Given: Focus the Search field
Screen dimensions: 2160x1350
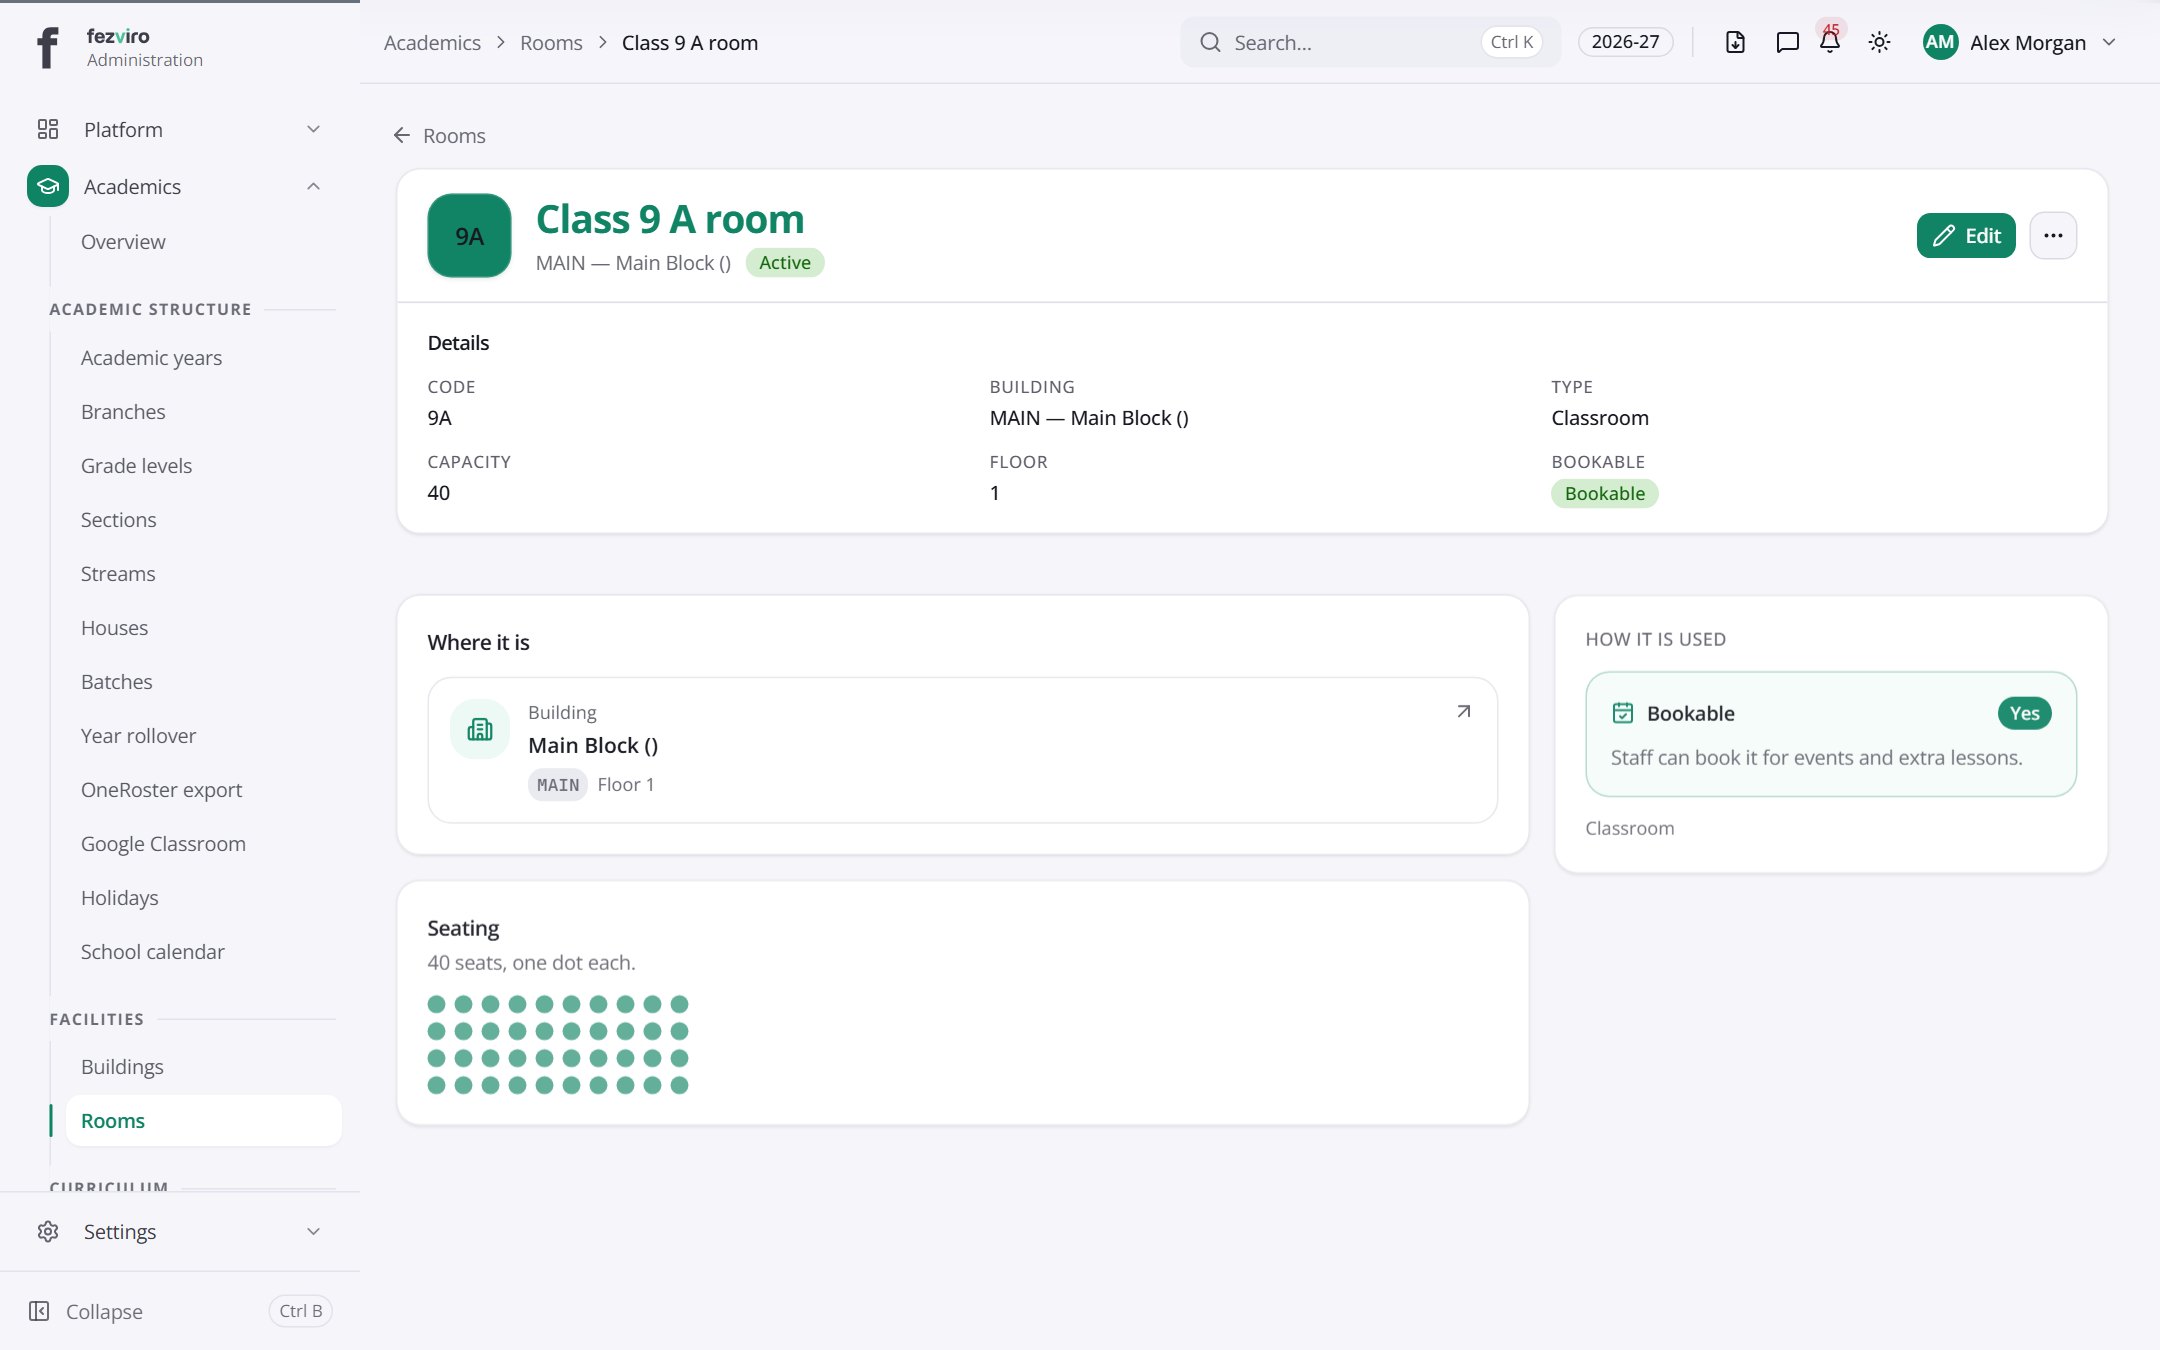Looking at the screenshot, I should (1370, 42).
